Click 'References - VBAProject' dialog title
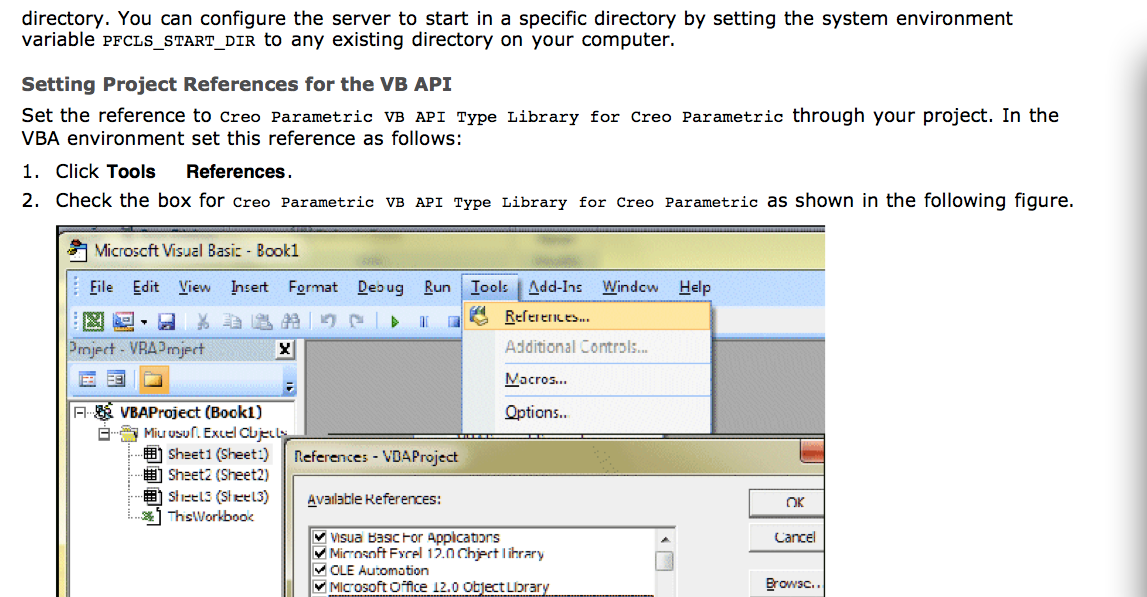This screenshot has width=1147, height=597. pos(375,457)
